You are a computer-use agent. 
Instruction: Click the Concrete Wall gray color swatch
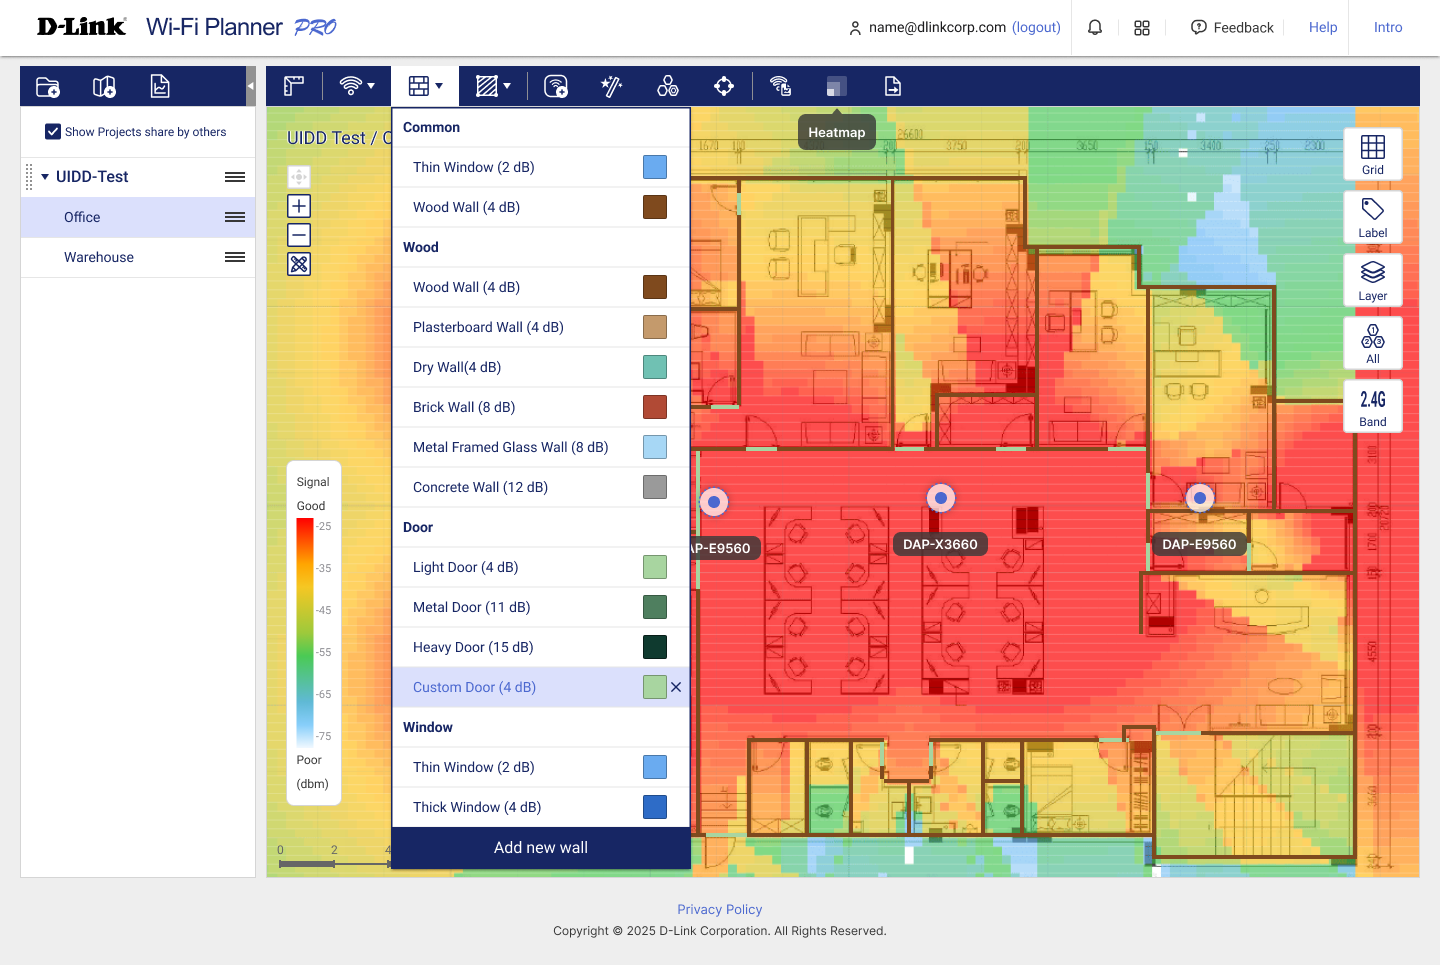(x=655, y=487)
